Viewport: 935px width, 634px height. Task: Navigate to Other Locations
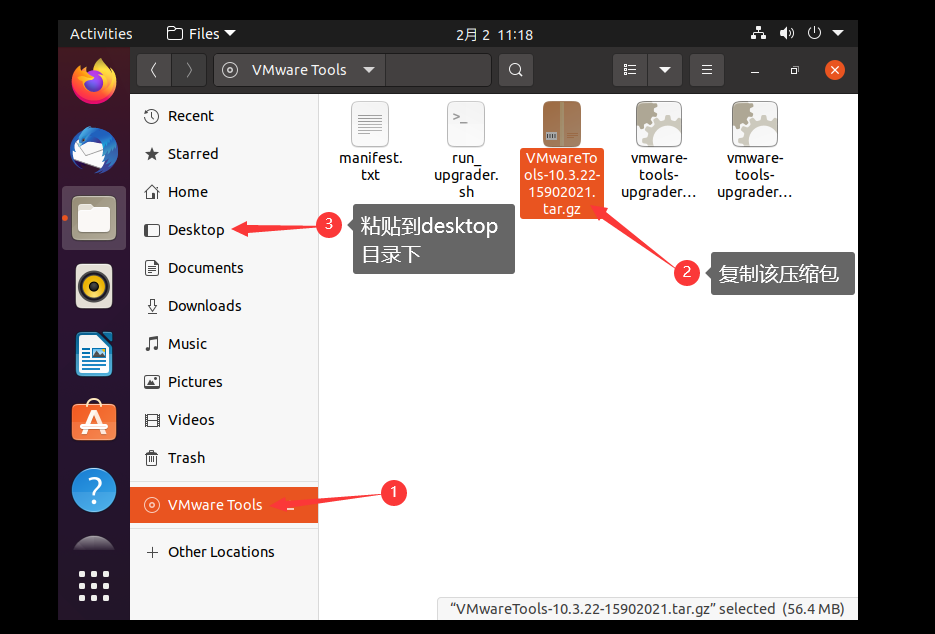pyautogui.click(x=222, y=551)
